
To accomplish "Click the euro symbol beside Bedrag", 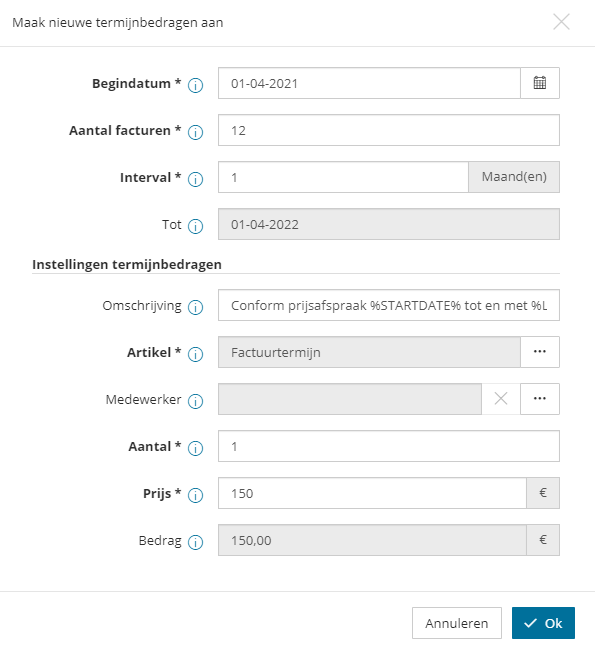I will [x=543, y=540].
